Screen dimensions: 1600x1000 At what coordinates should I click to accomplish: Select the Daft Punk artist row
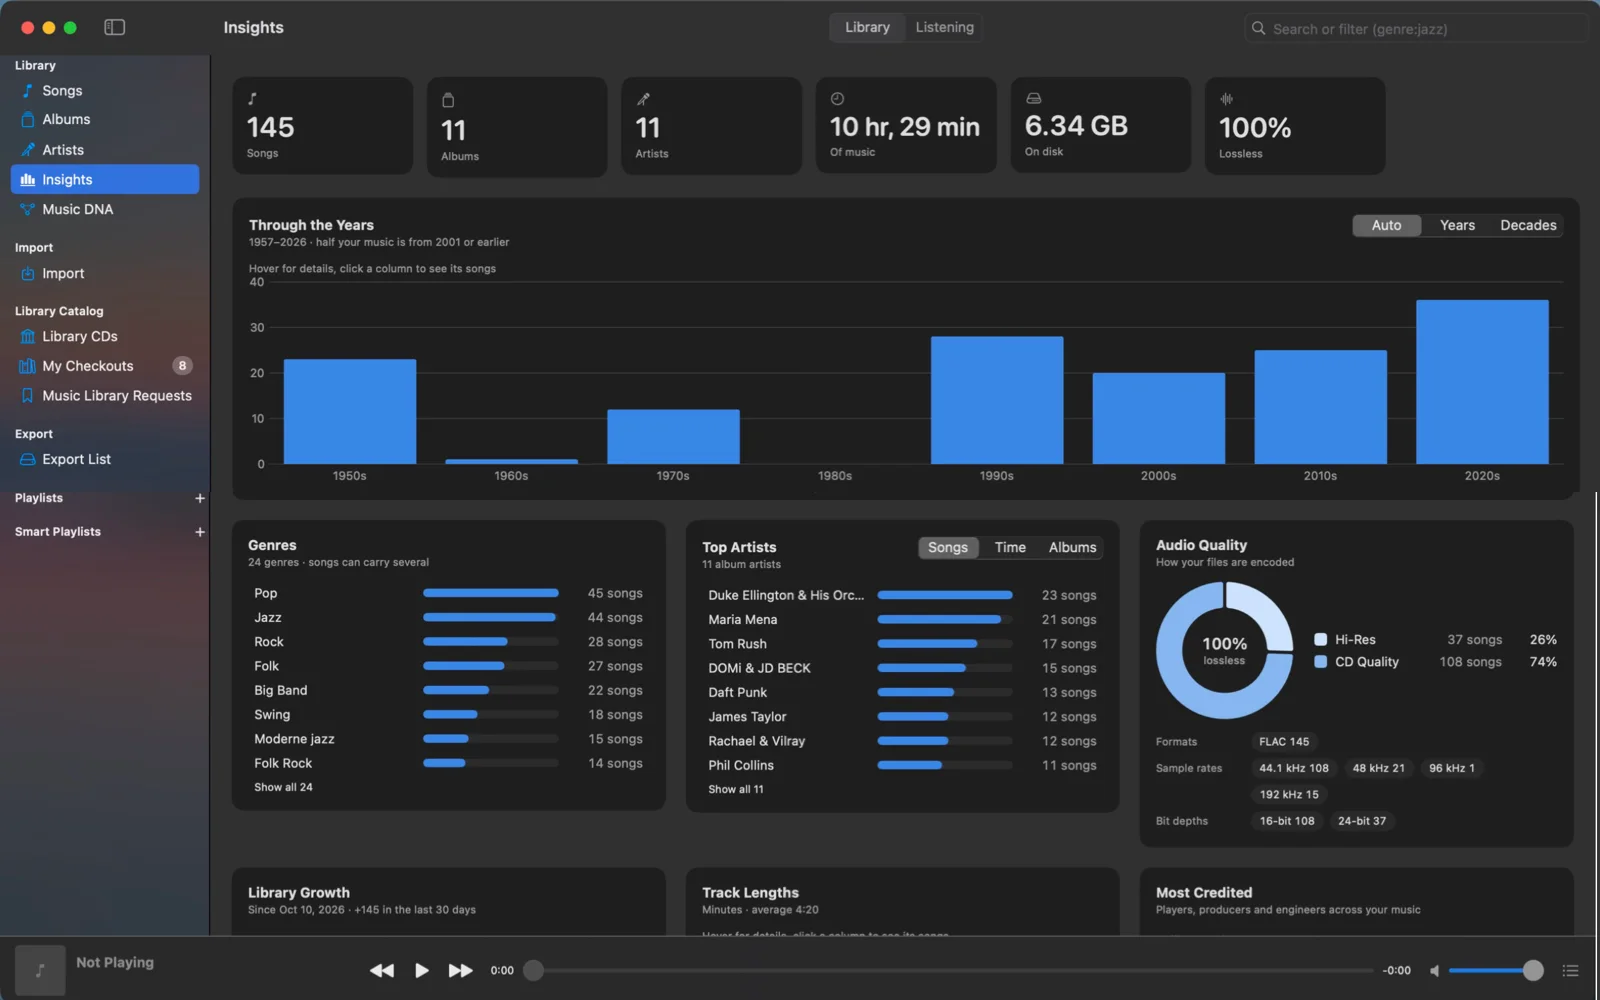tap(902, 693)
